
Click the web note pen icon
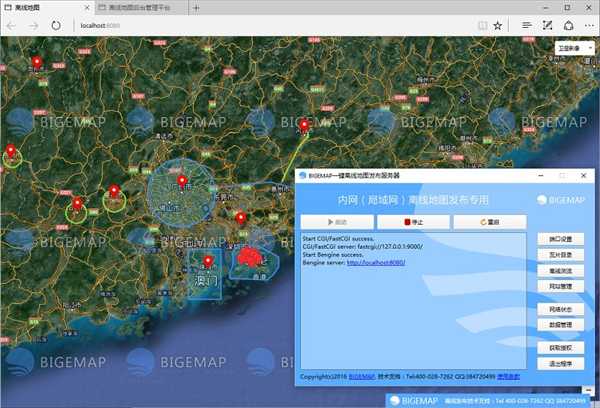click(548, 24)
